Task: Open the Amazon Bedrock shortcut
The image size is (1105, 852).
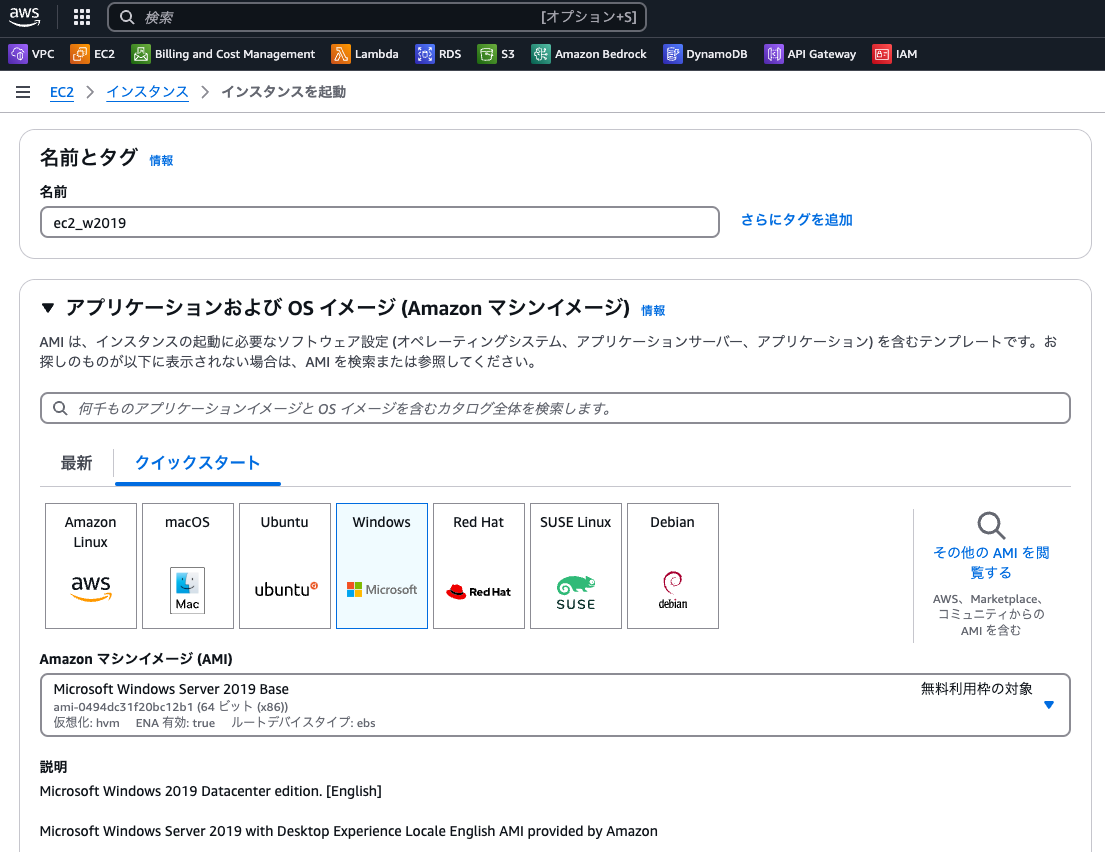Action: coord(588,54)
